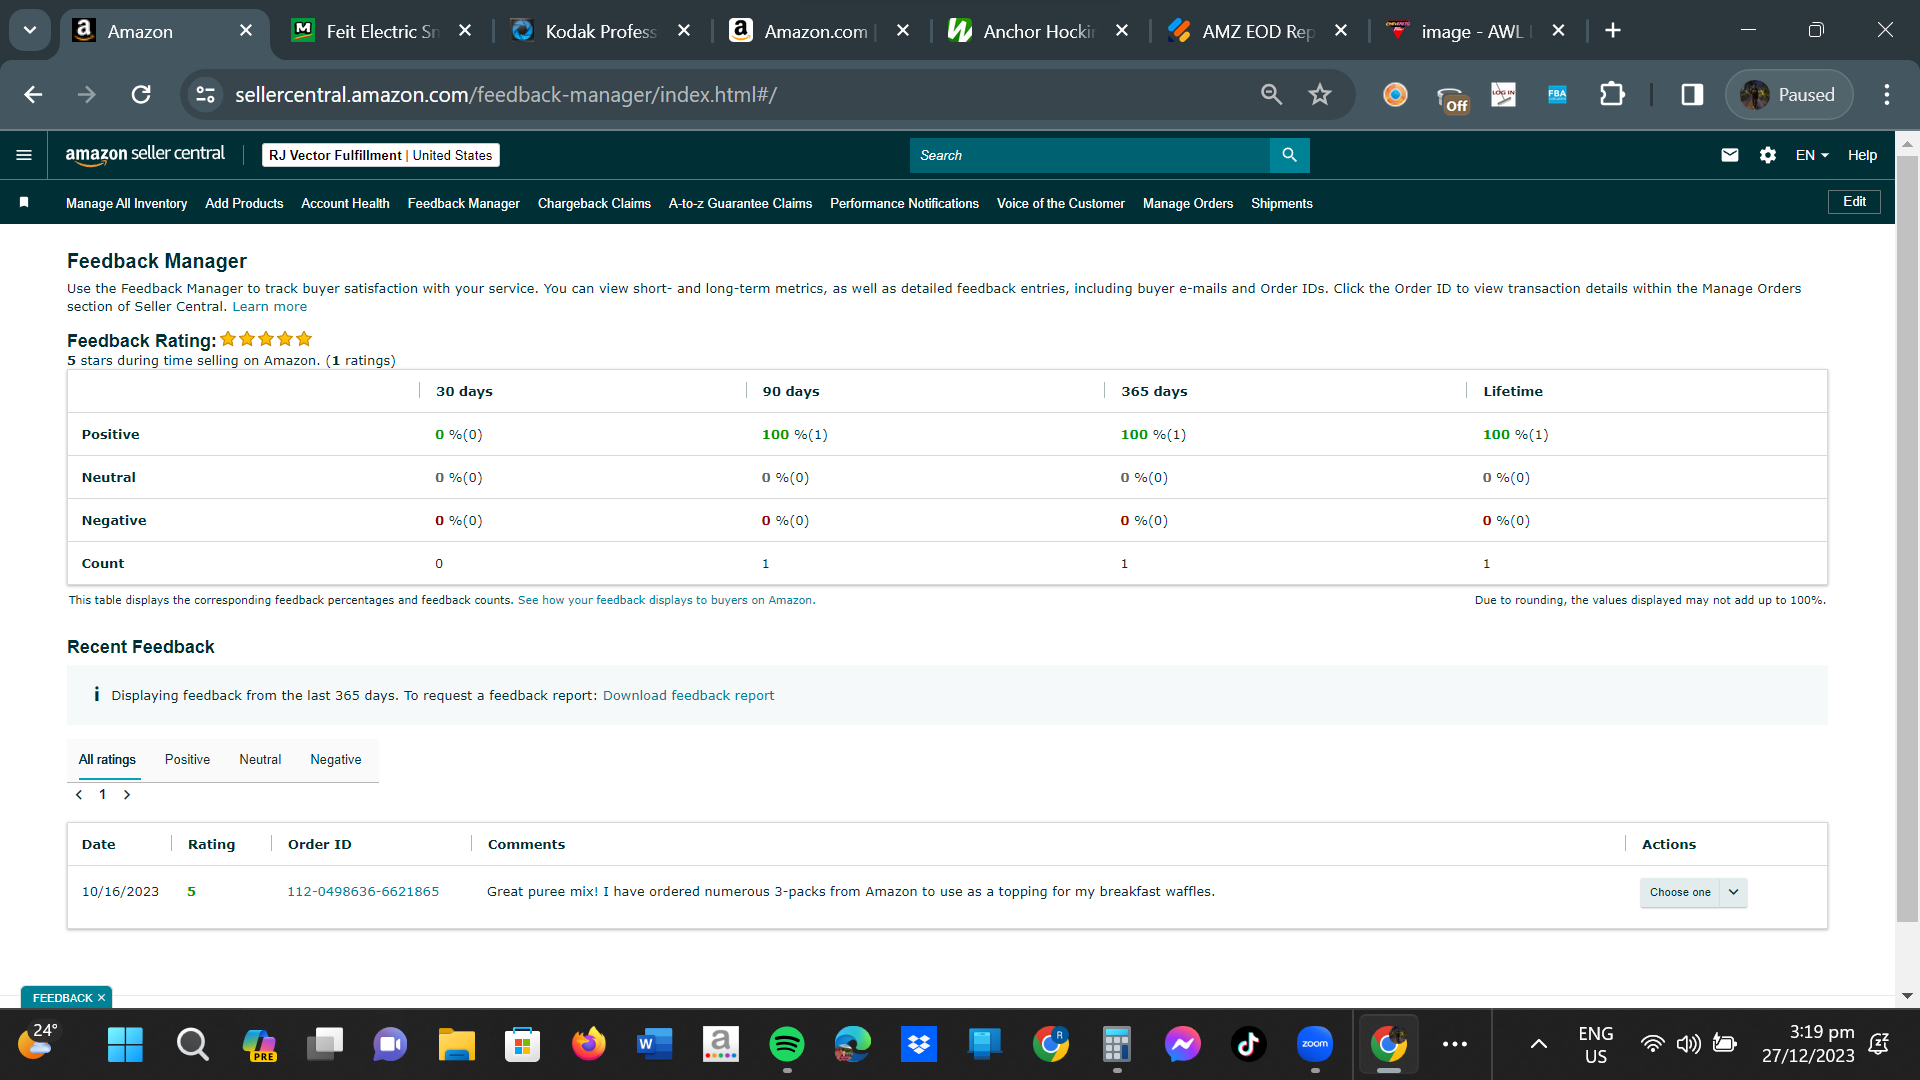The height and width of the screenshot is (1080, 1920).
Task: Click the amazon seller central logo
Action: click(x=145, y=154)
